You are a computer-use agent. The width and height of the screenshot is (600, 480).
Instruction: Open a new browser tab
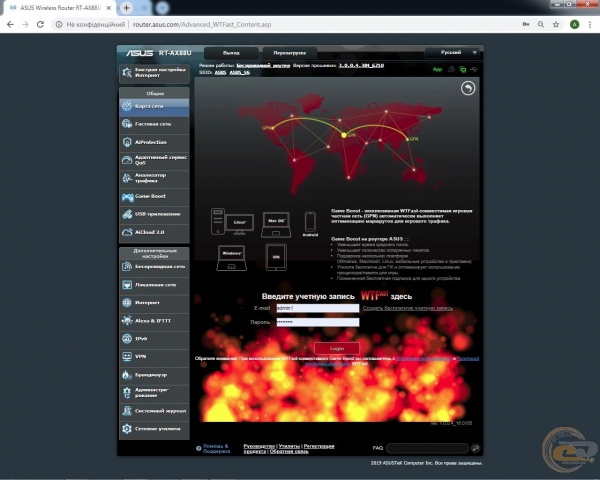click(x=126, y=8)
